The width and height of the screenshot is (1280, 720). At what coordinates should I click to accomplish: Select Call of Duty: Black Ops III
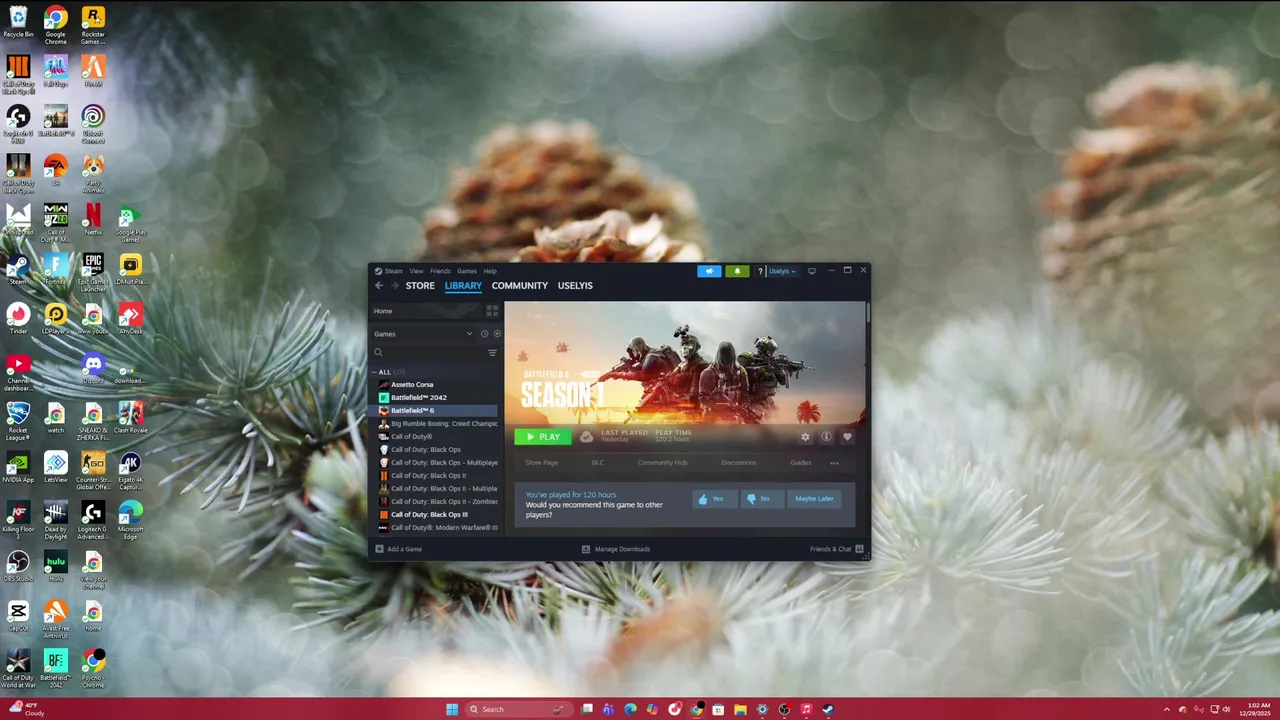click(435, 515)
